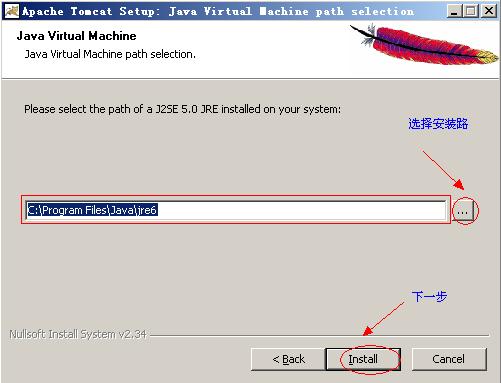Cancel the Tomcat setup
This screenshot has height=383, width=501.
tap(449, 359)
